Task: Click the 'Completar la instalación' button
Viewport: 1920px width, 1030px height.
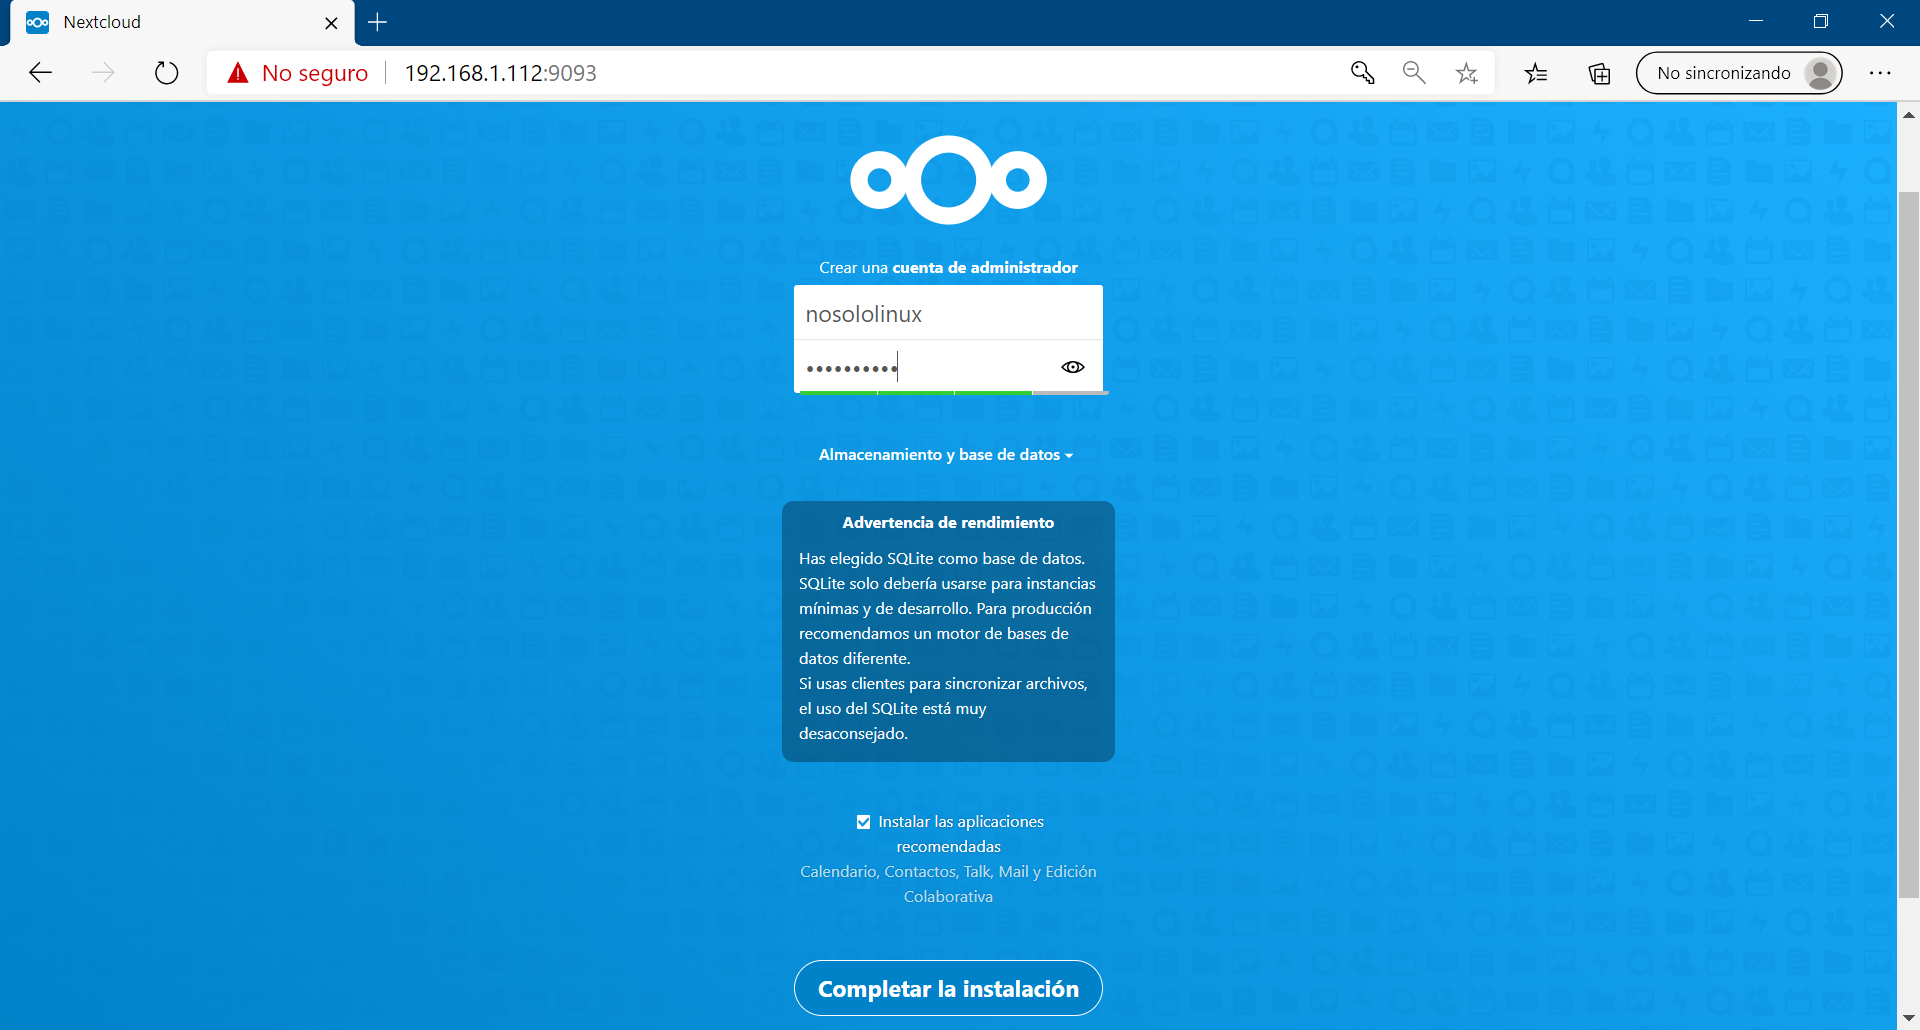Action: [x=947, y=988]
